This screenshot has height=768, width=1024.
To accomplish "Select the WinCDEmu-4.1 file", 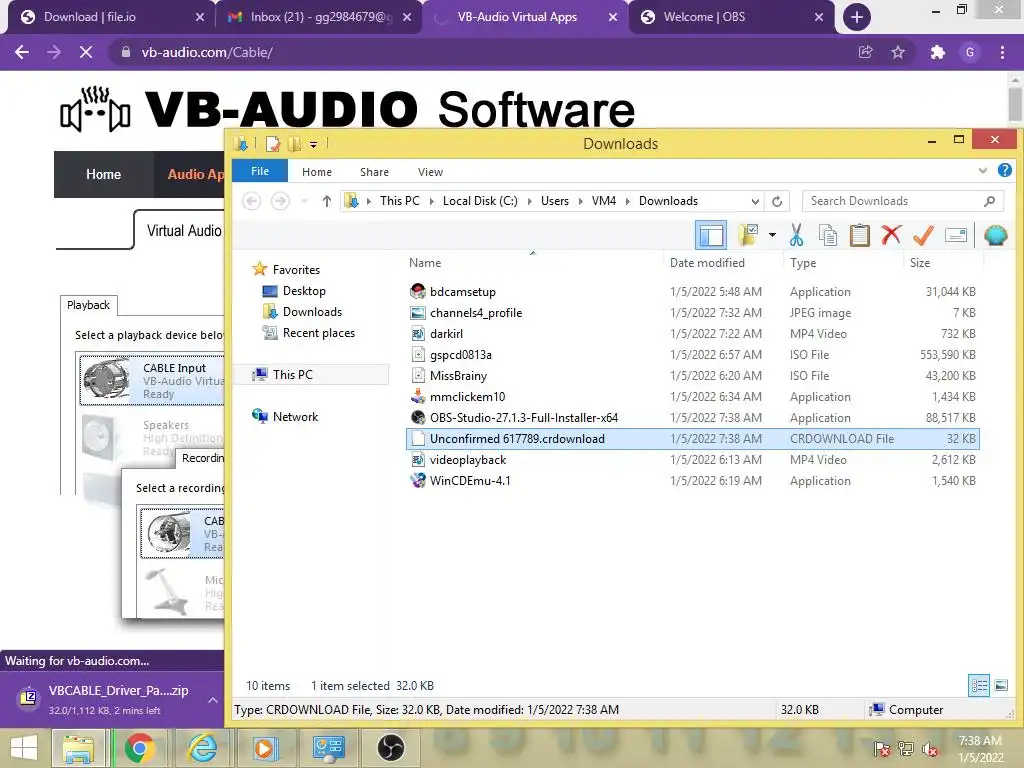I will coord(692,481).
